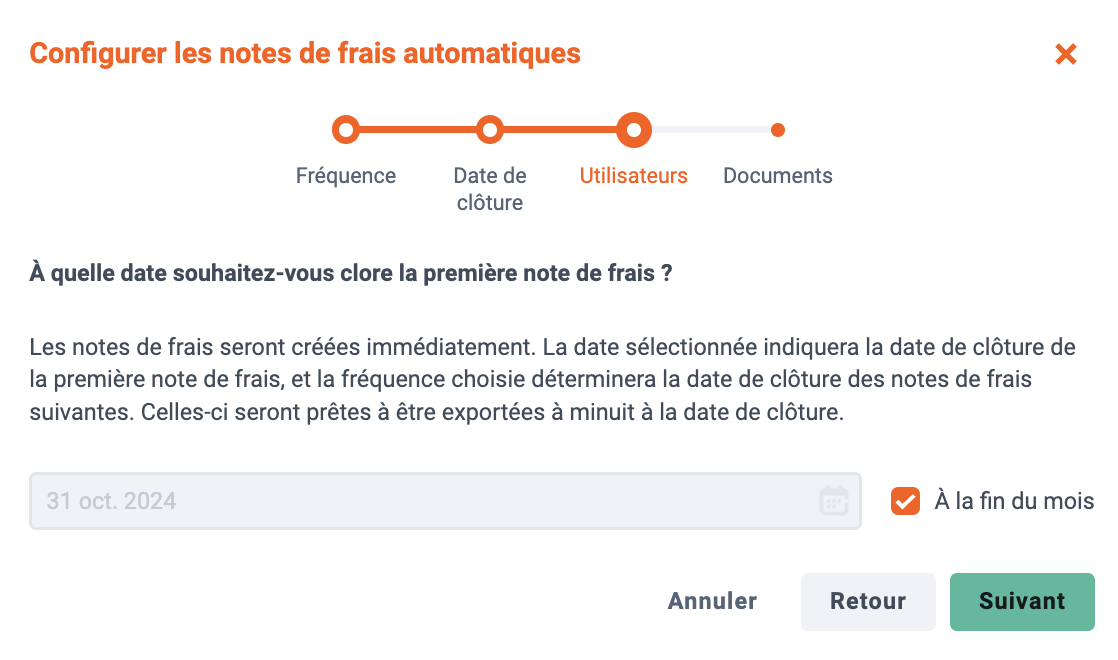Viewport: 1118px width, 660px height.
Task: Click the Suivant button
Action: pos(1022,602)
